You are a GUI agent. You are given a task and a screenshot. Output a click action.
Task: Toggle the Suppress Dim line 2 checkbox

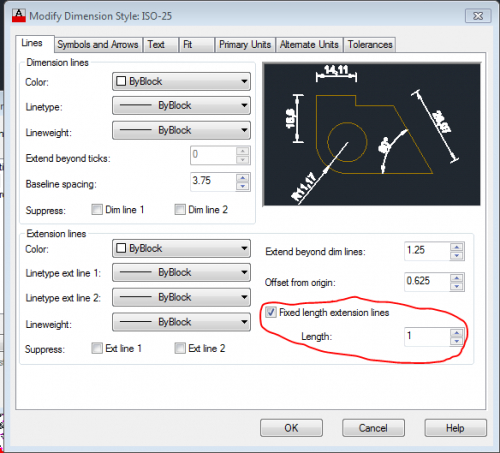(180, 209)
